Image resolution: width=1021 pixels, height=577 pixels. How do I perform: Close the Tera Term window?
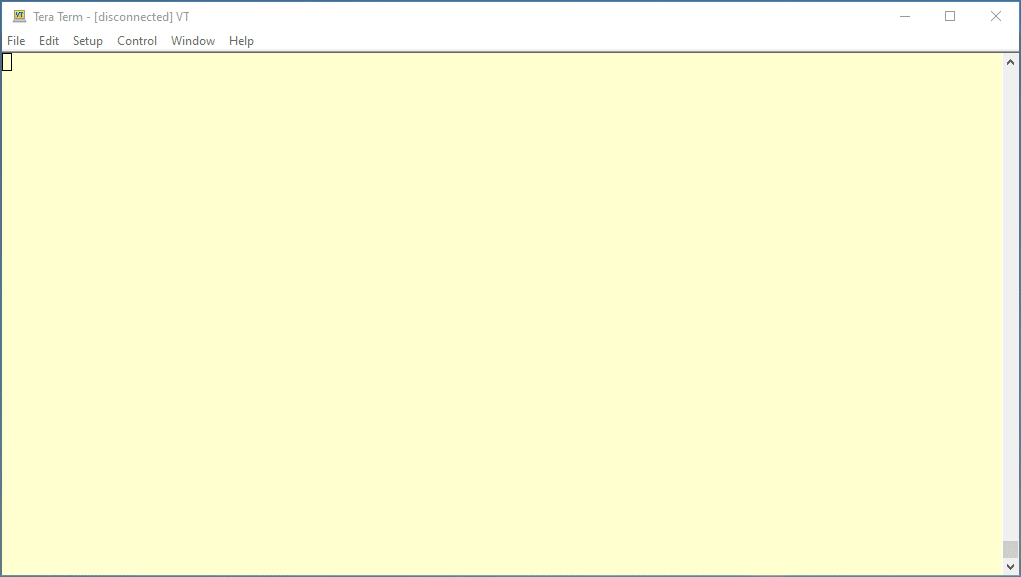pyautogui.click(x=996, y=16)
